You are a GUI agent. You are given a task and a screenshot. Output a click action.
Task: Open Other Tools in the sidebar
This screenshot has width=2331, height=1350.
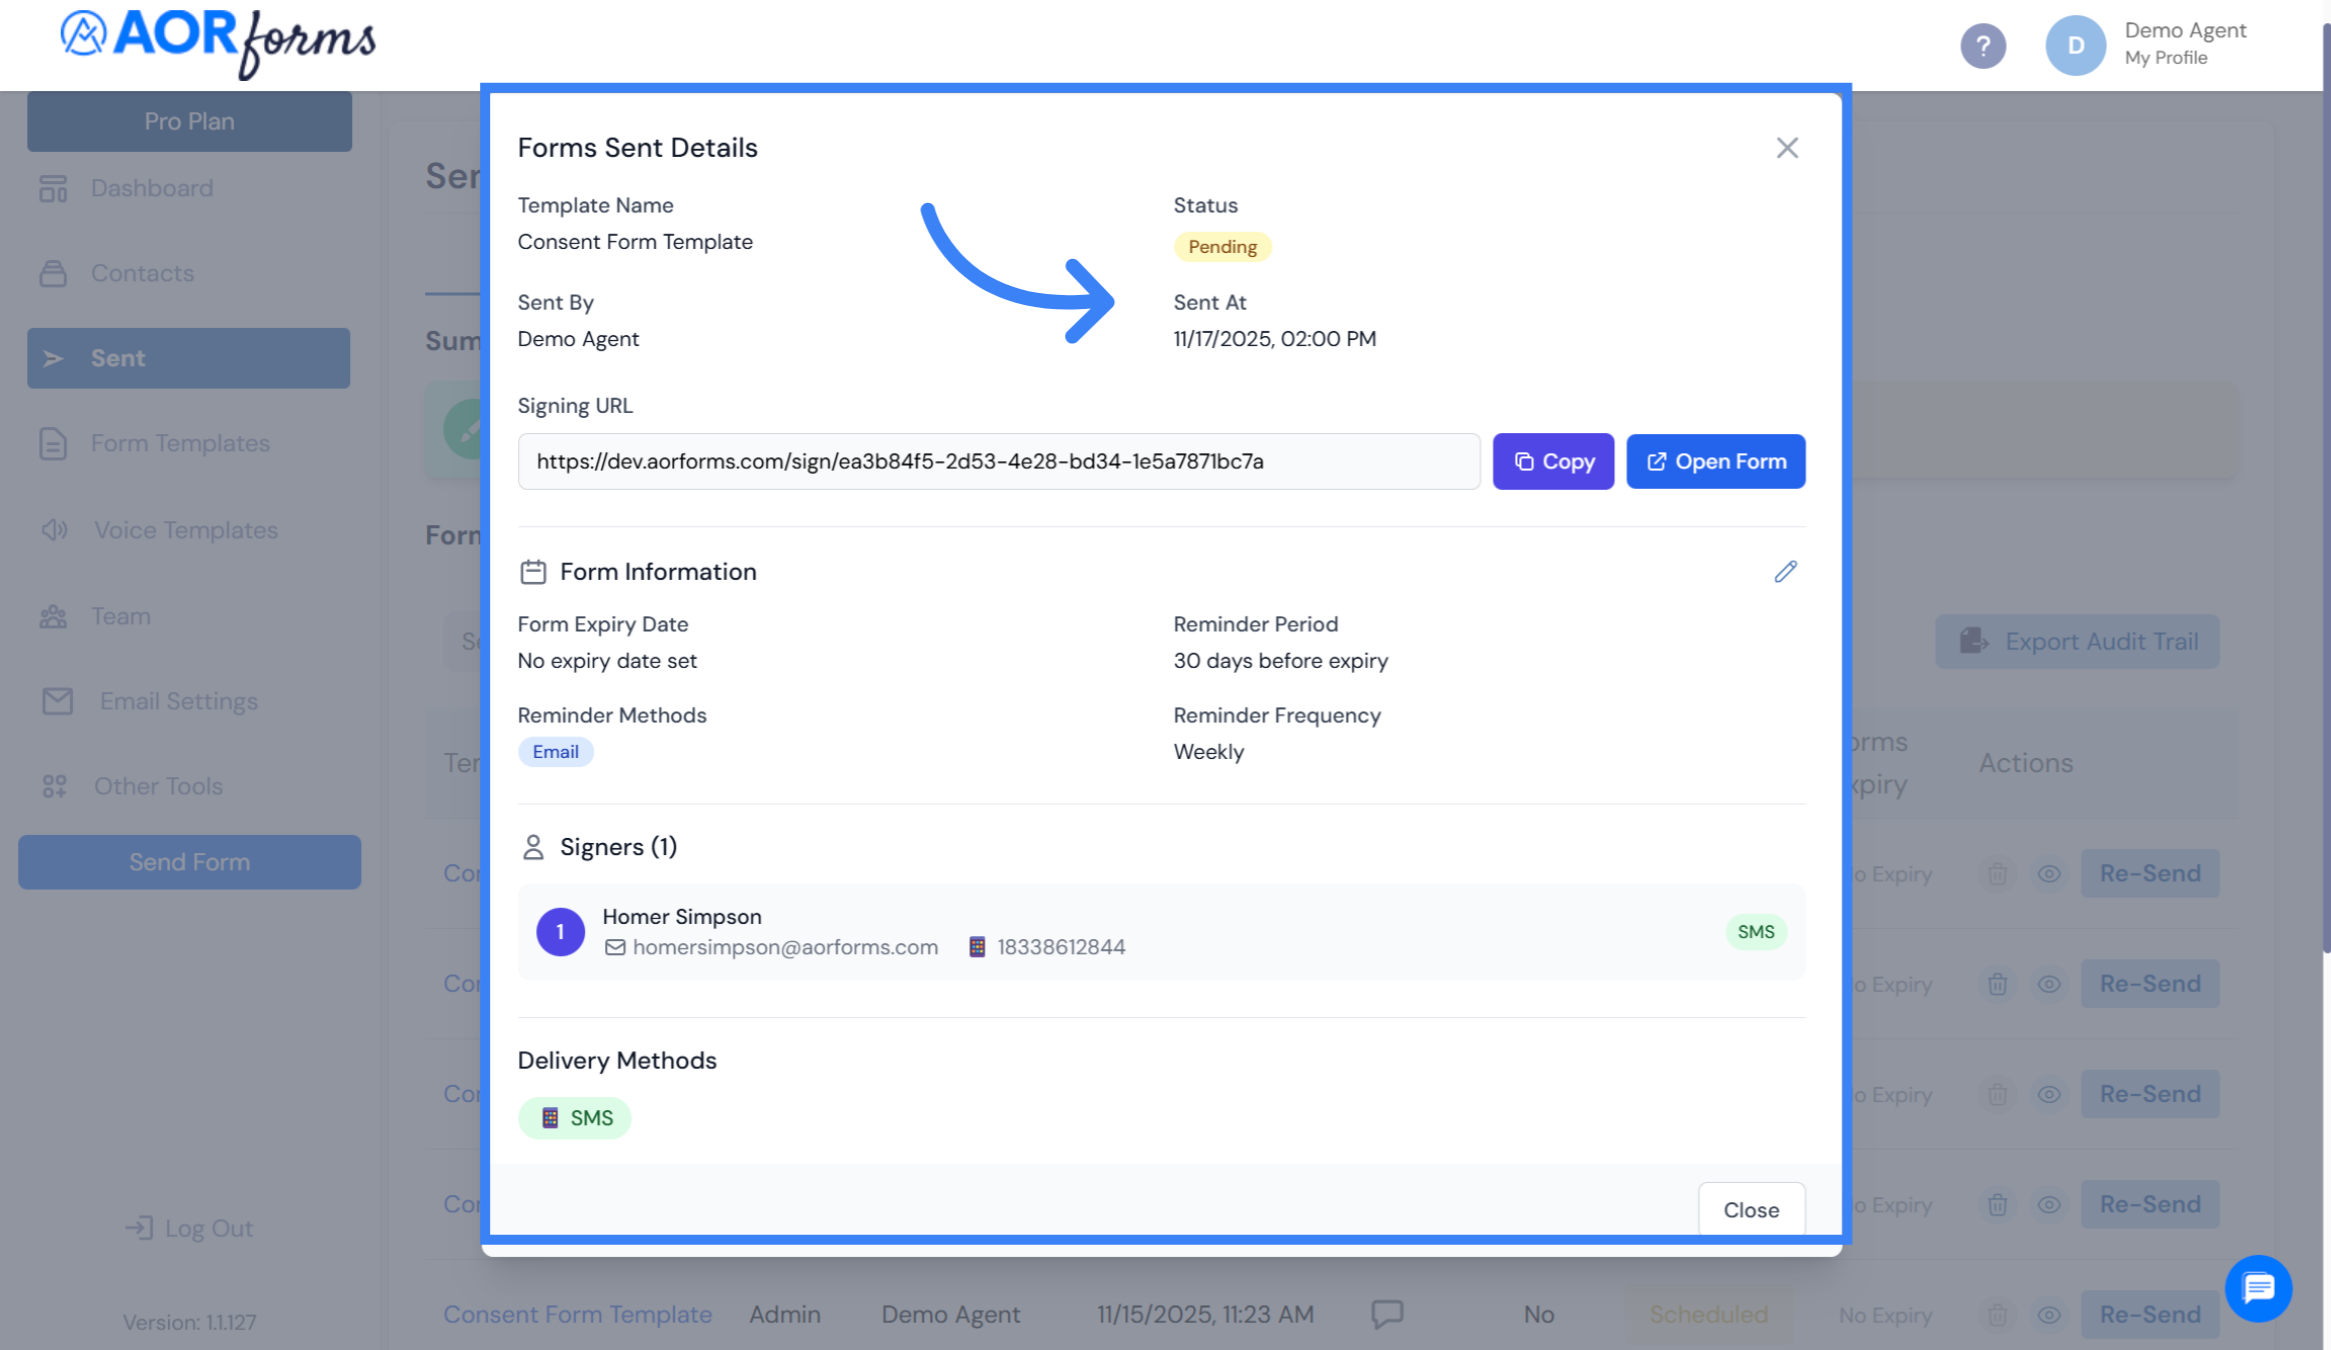158,786
